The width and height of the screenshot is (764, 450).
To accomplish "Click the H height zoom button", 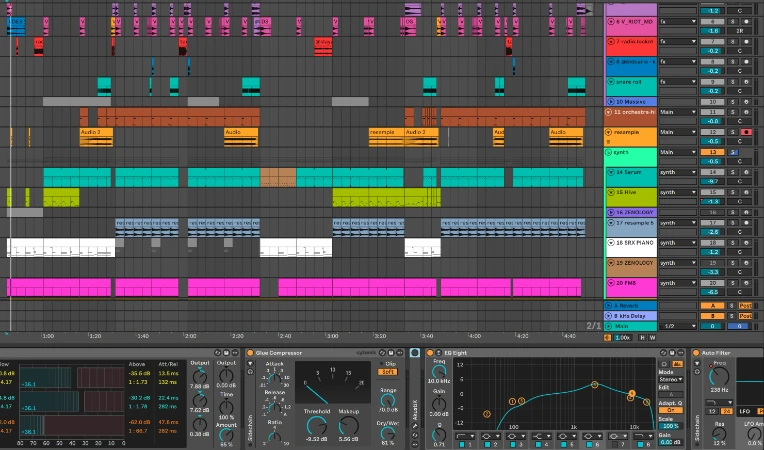I will (642, 338).
